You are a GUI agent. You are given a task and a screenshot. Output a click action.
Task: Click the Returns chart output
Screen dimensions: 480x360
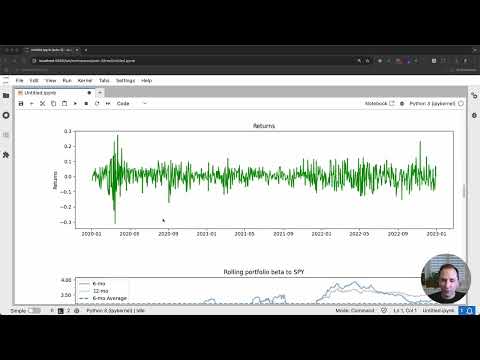coord(254,180)
